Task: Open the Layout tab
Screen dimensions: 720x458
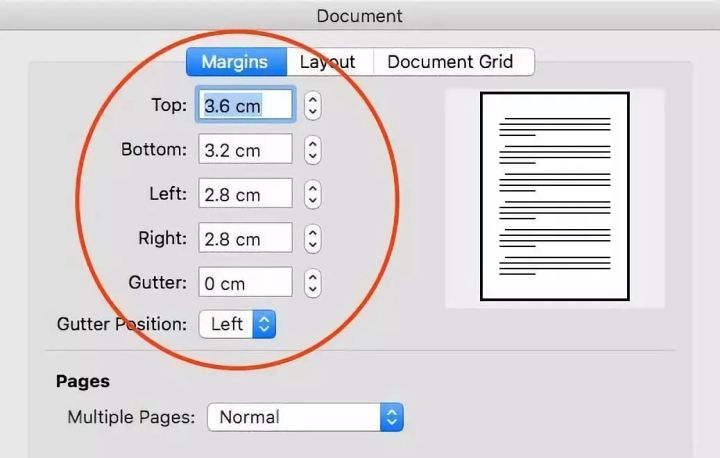Action: tap(330, 62)
